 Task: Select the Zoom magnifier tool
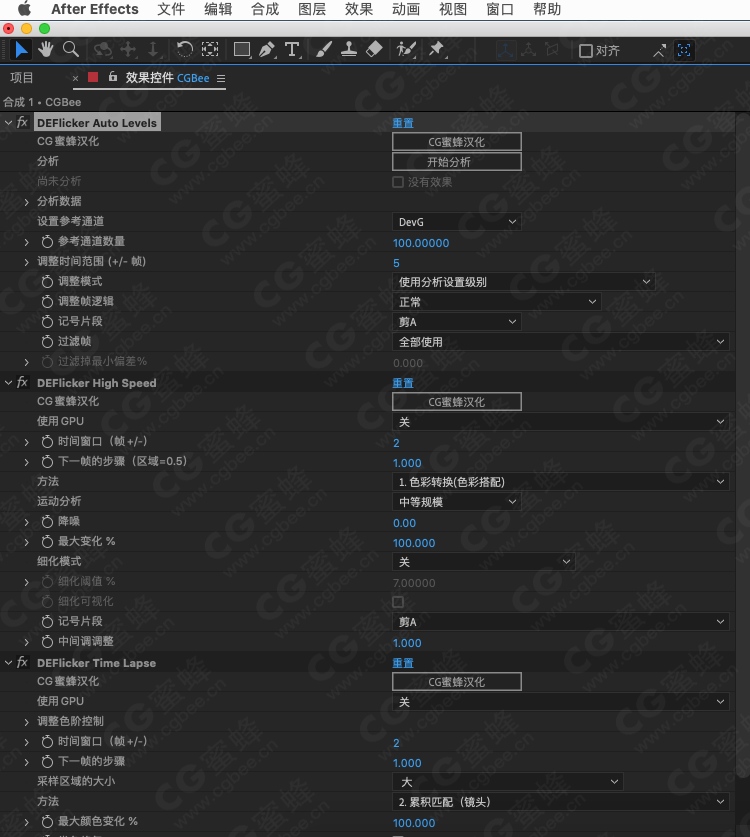pos(70,50)
